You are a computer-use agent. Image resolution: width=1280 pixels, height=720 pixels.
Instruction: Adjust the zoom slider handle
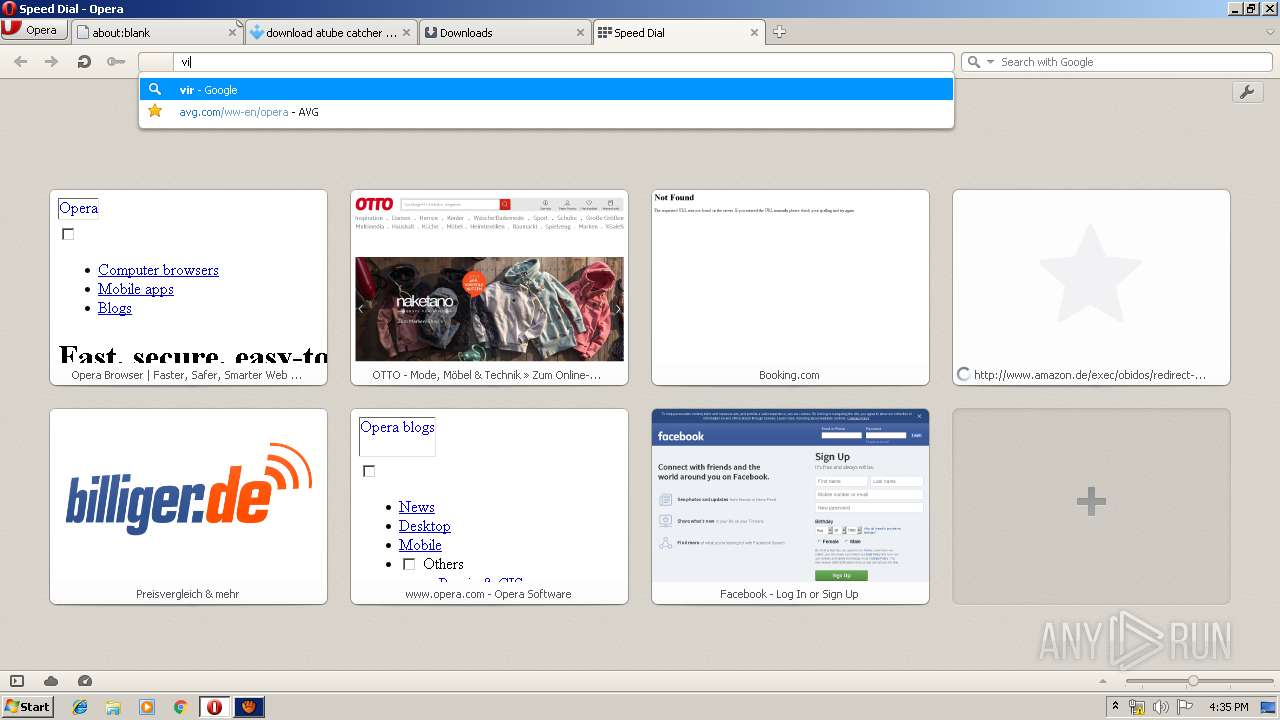point(1193,681)
